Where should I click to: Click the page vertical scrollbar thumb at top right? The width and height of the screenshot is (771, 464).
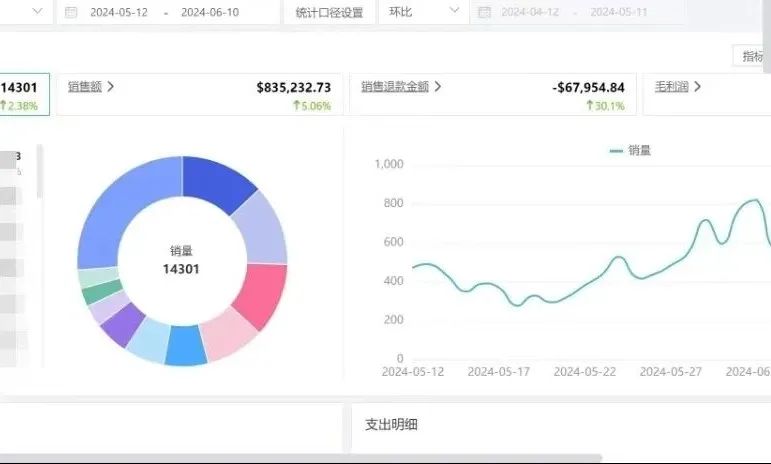(768, 37)
